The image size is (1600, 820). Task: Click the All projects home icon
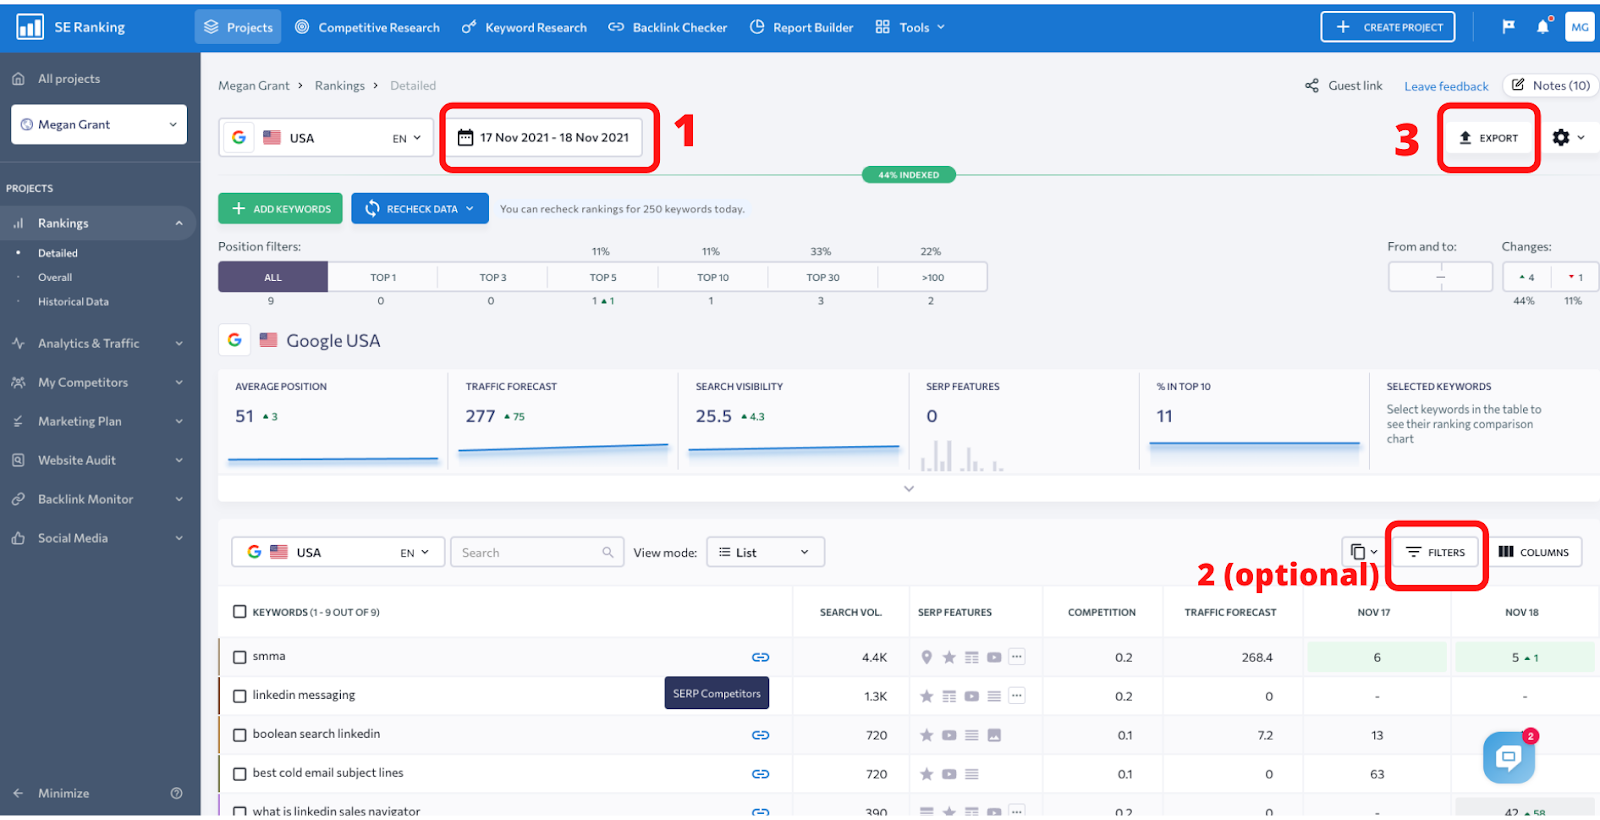[18, 79]
